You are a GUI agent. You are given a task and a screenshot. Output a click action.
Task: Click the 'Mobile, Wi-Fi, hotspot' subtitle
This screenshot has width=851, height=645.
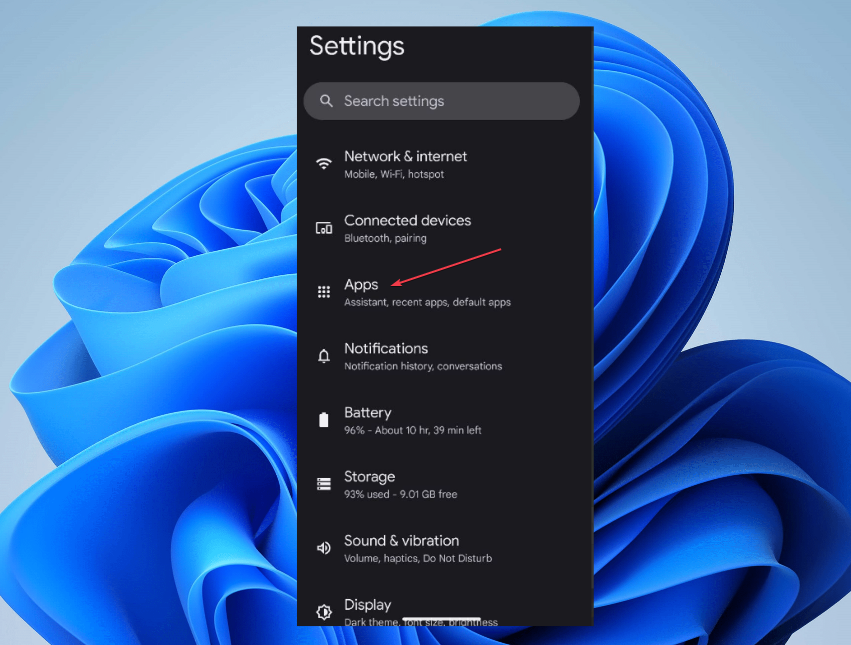click(x=394, y=174)
